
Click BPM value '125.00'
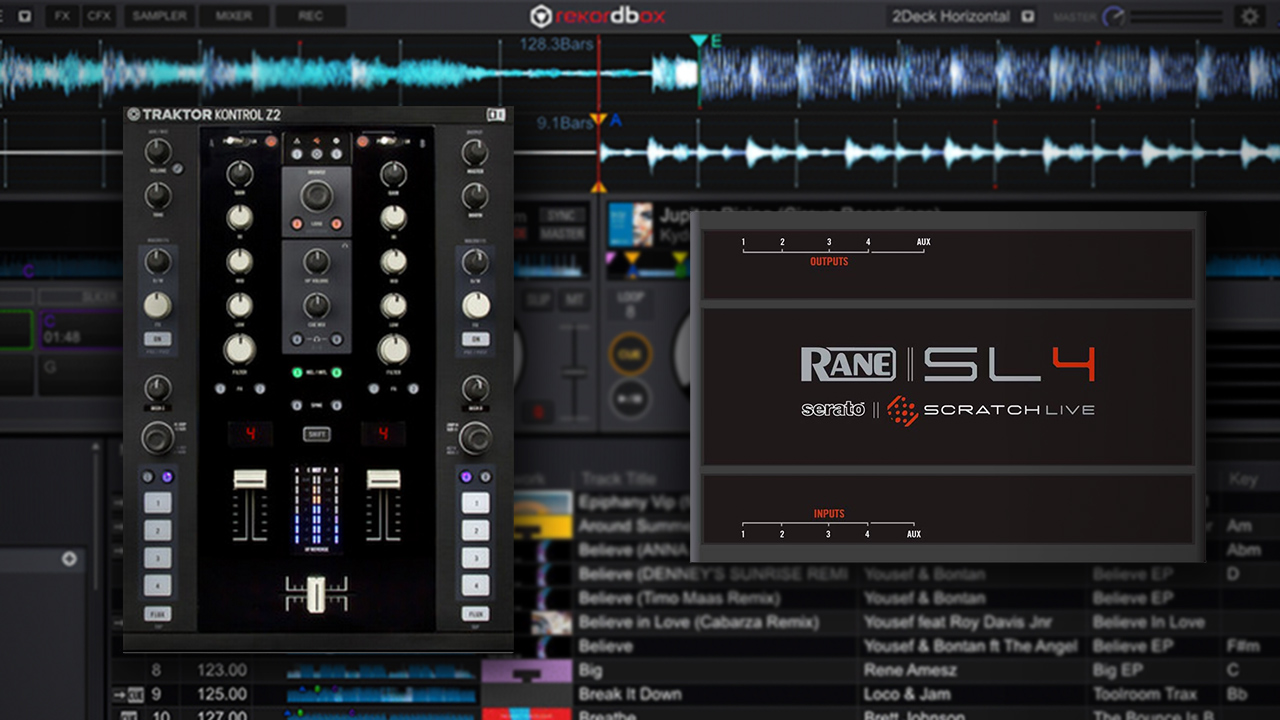click(222, 694)
